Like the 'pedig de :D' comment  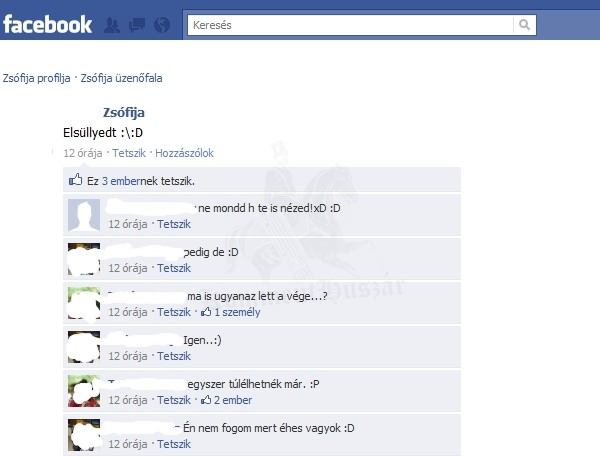click(174, 268)
